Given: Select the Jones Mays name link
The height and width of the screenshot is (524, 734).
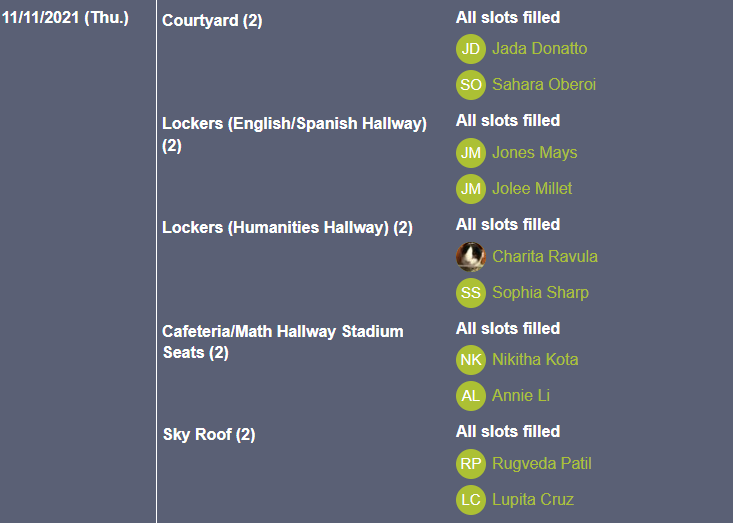Looking at the screenshot, I should tap(534, 153).
